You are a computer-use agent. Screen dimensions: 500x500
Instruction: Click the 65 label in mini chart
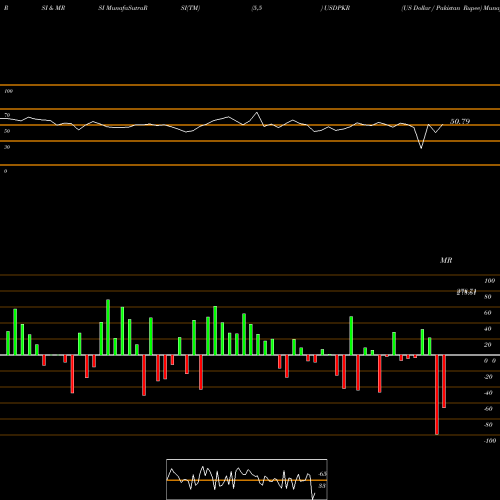pyautogui.click(x=322, y=474)
